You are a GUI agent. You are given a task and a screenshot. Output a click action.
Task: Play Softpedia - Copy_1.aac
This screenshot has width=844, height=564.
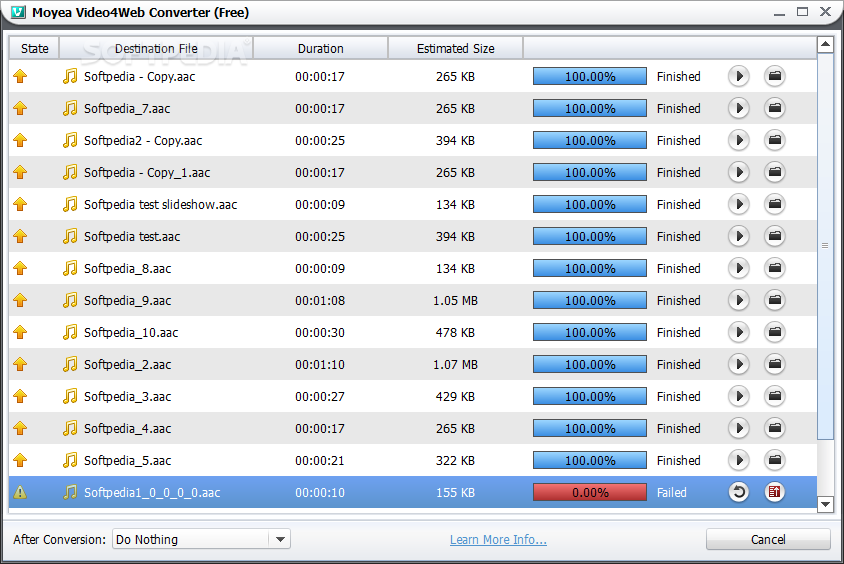[738, 172]
